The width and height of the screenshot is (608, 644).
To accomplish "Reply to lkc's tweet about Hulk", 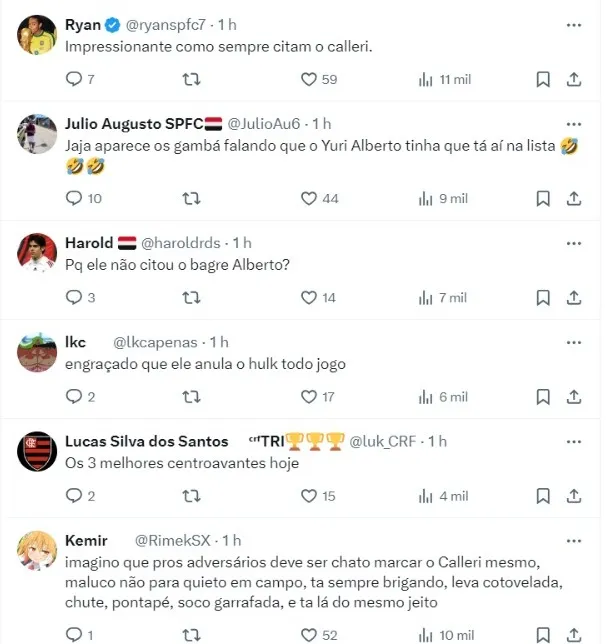I will (81, 397).
